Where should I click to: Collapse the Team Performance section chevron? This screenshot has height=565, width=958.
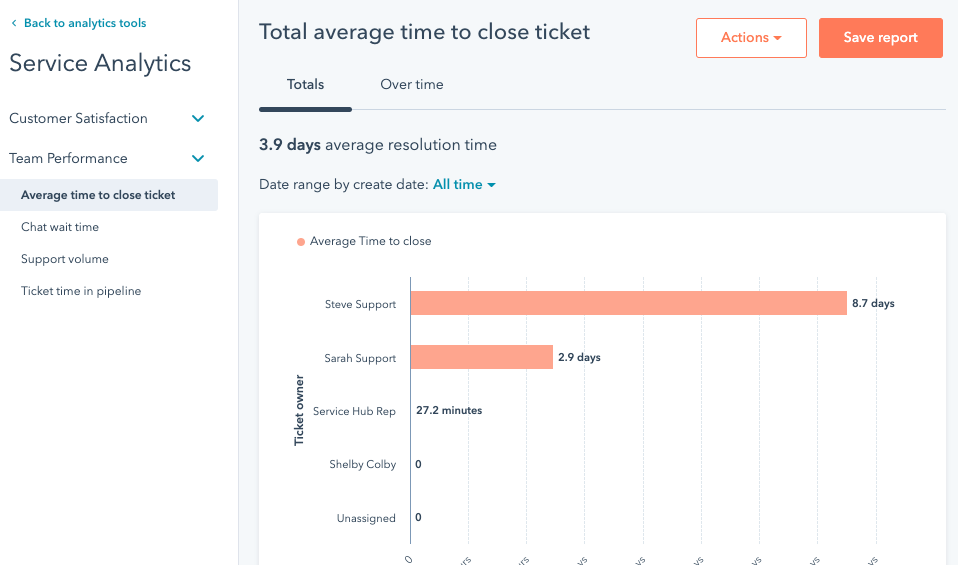click(x=198, y=159)
